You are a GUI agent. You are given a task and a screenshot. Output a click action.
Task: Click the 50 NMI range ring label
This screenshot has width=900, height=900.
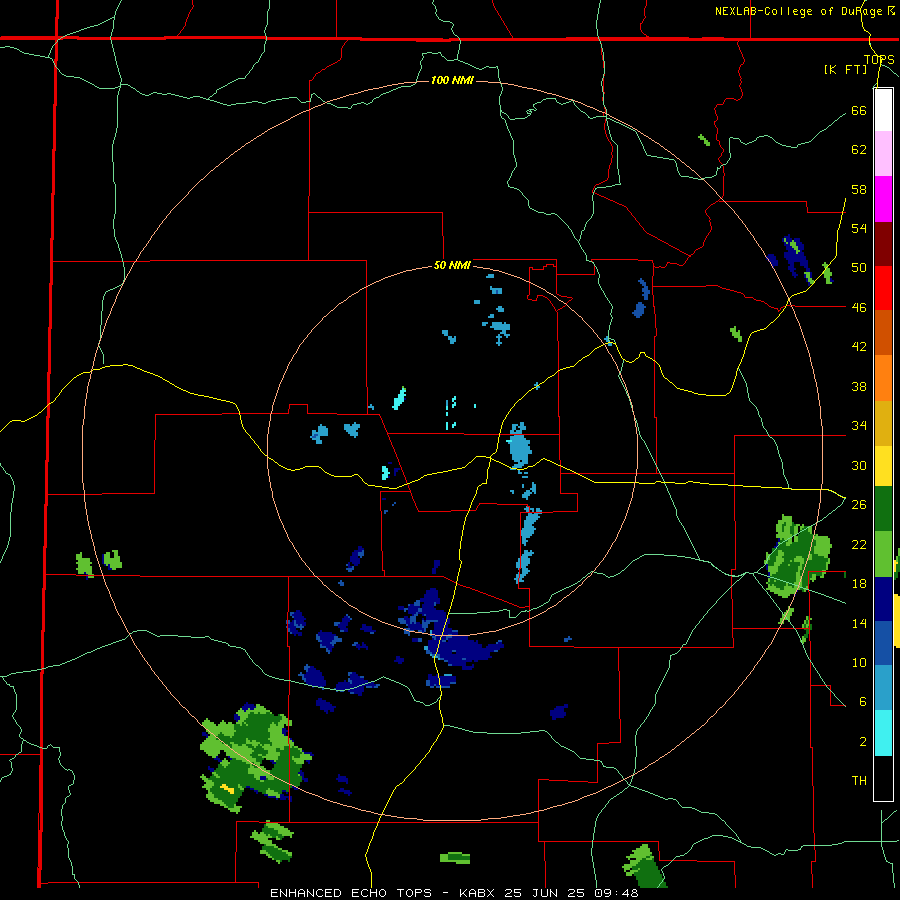[452, 265]
